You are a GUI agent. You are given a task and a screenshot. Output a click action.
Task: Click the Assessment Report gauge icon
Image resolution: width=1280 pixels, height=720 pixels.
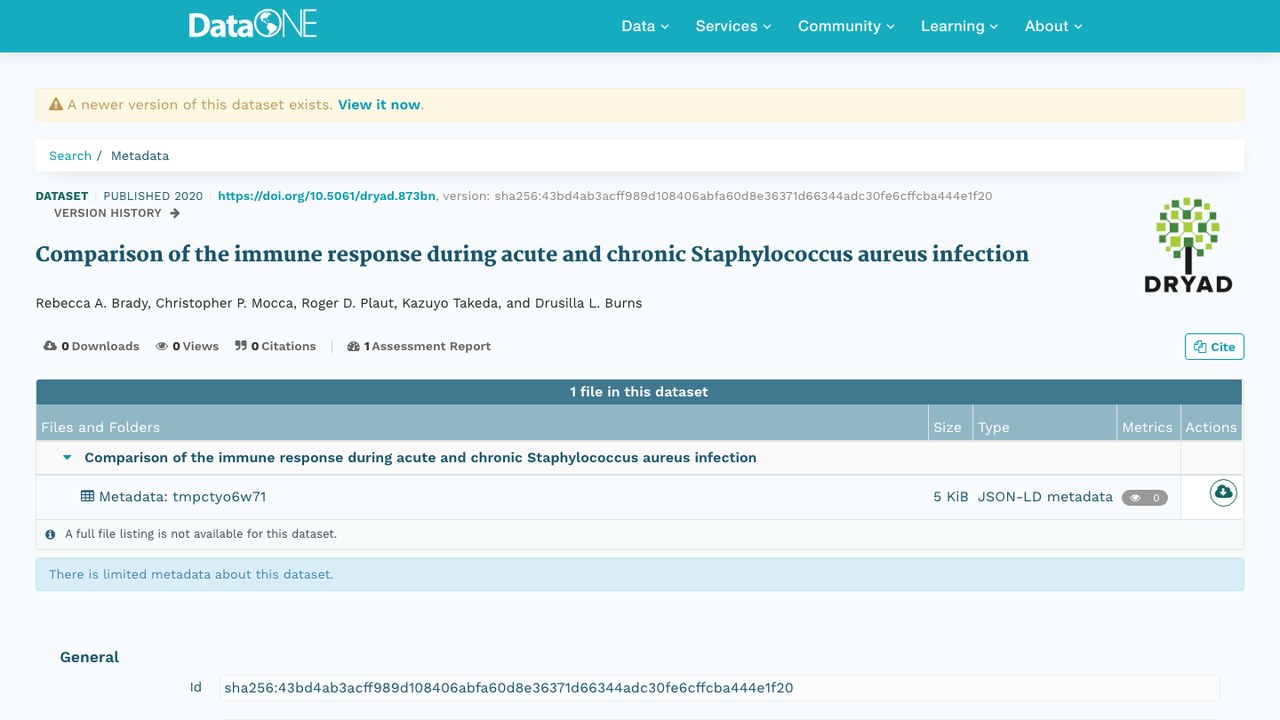click(353, 346)
